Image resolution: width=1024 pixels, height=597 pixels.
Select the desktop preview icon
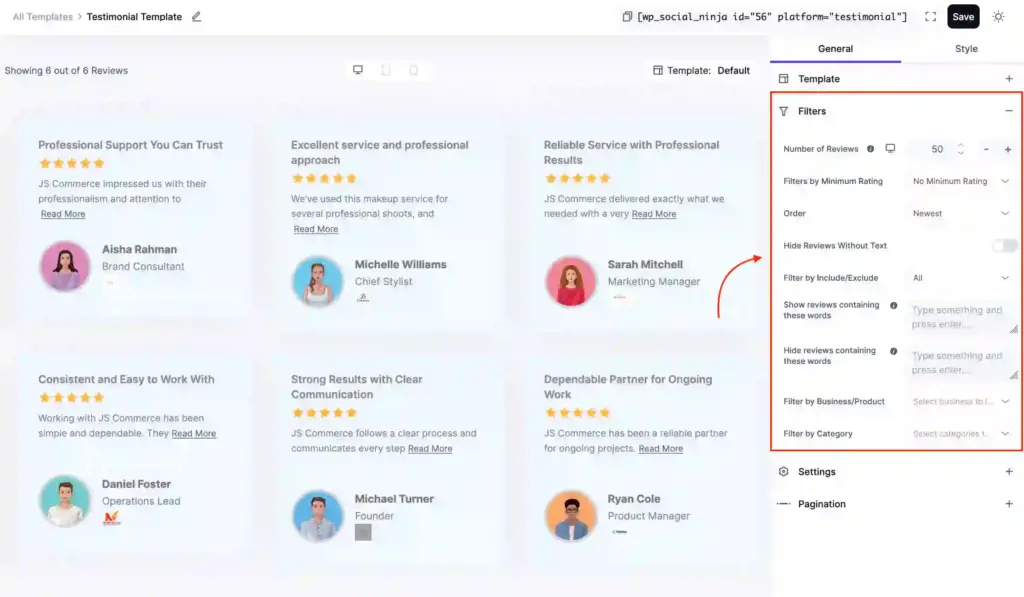[x=357, y=68]
